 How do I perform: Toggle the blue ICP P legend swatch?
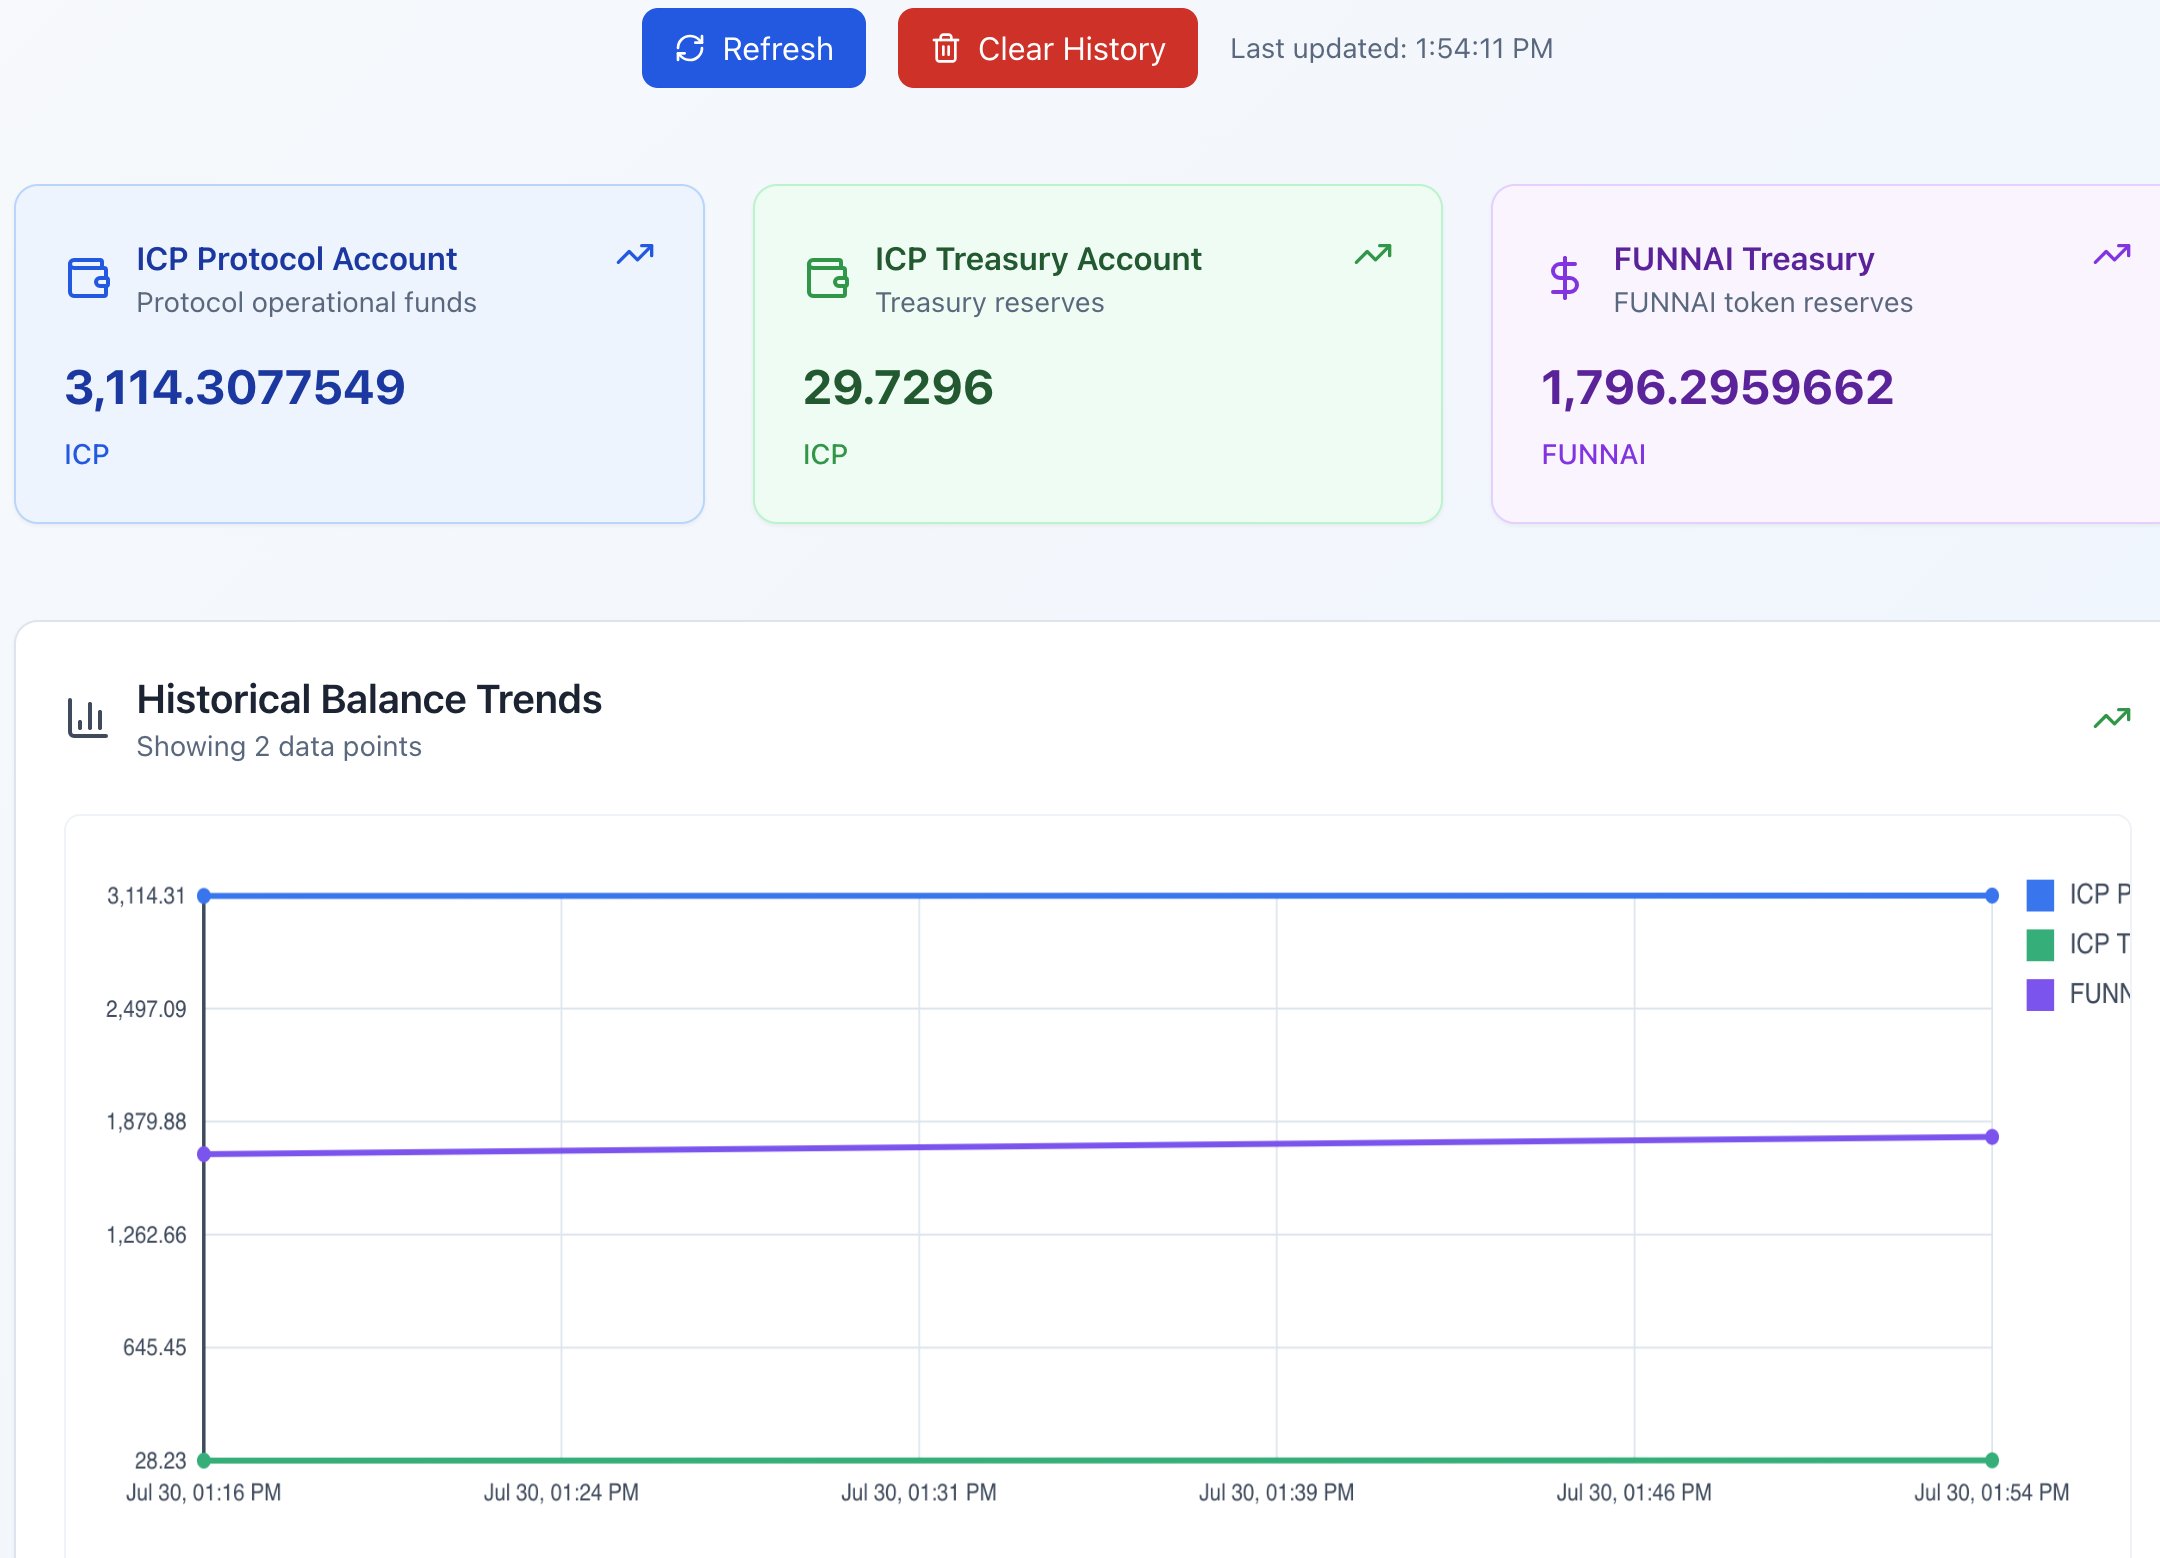2039,894
